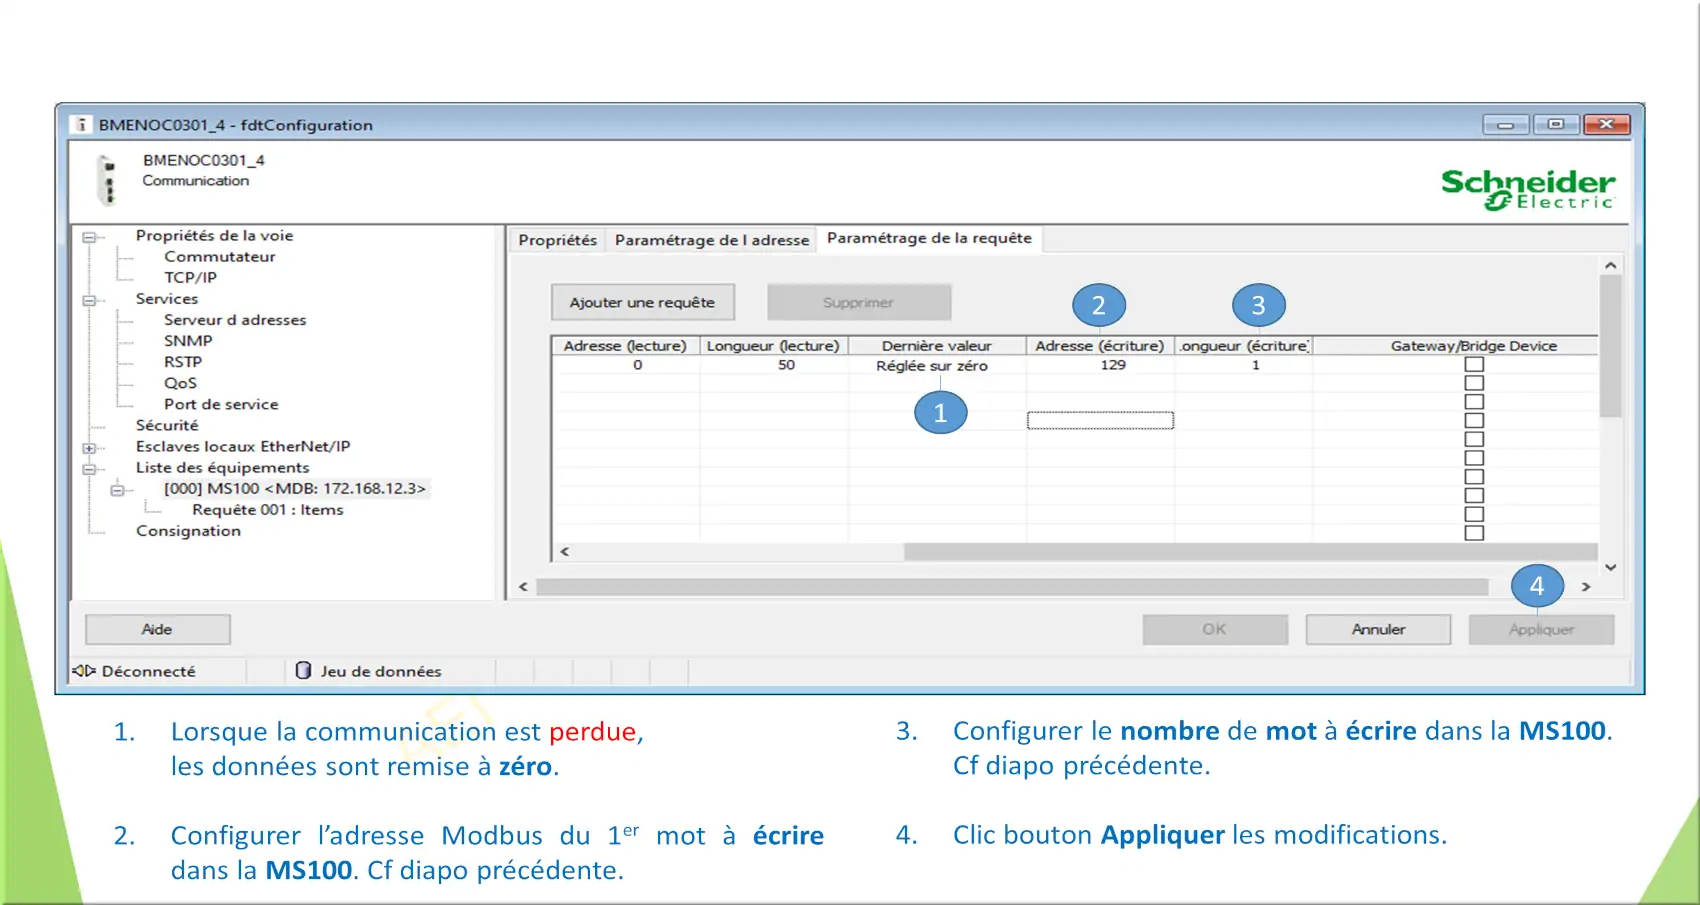Image resolution: width=1700 pixels, height=905 pixels.
Task: Click the Schneider Electric logo
Action: point(1527,188)
